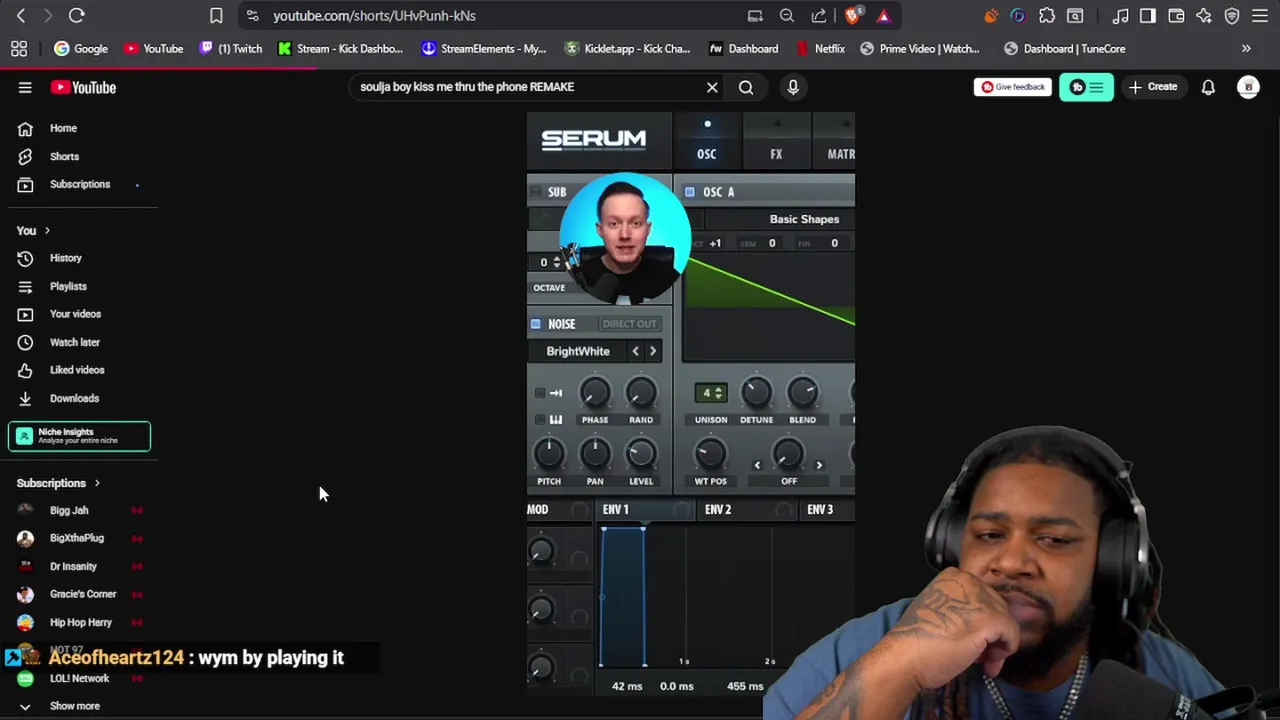
Task: Click the Create button
Action: pyautogui.click(x=1153, y=87)
